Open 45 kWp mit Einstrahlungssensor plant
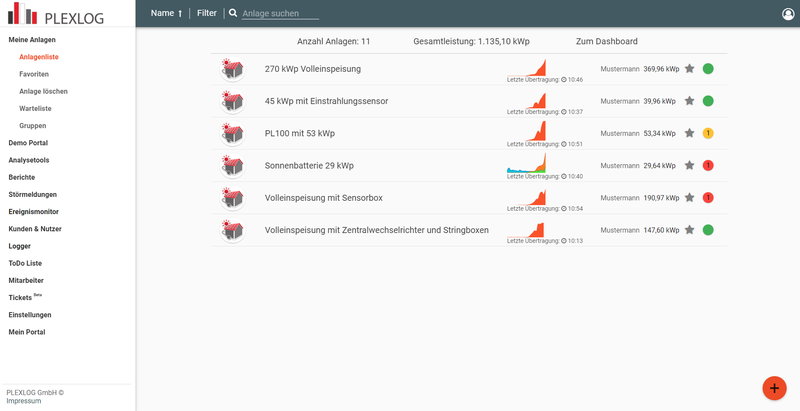The width and height of the screenshot is (800, 411). (x=327, y=101)
